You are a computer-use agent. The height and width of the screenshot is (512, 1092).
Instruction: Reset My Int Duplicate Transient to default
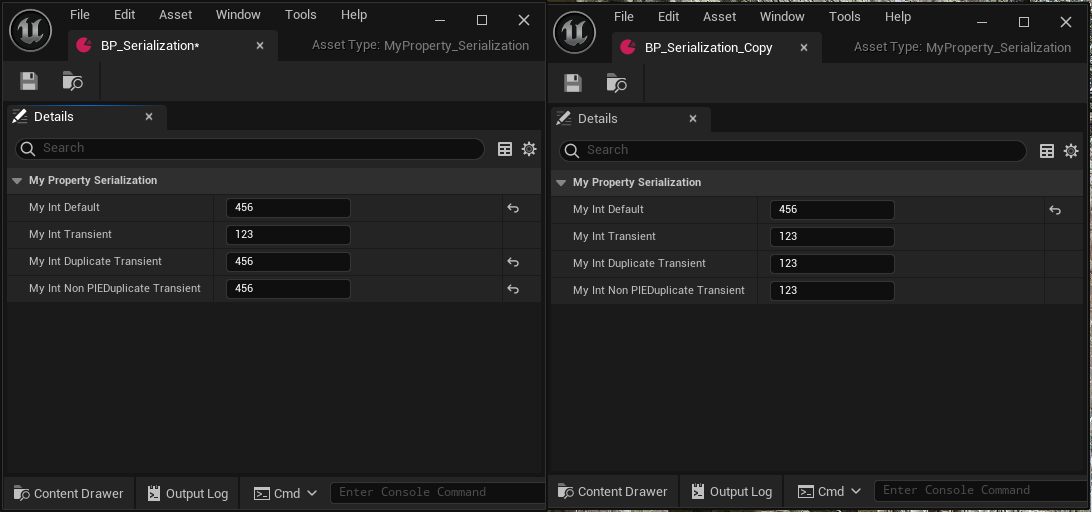pos(513,262)
